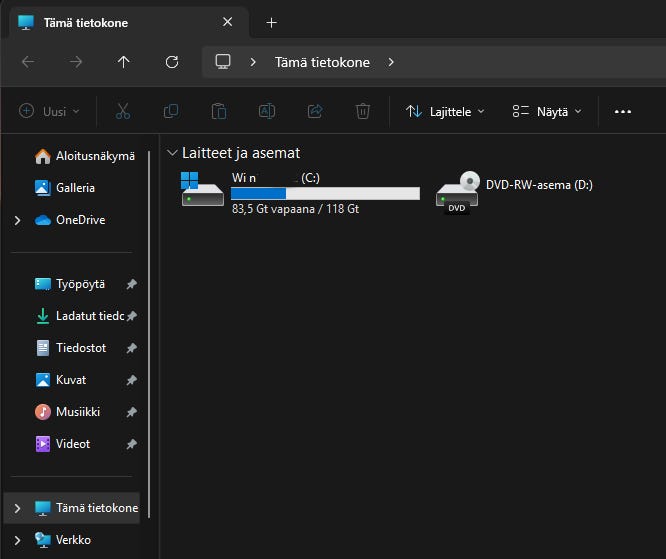Click the Cut scissors icon
The width and height of the screenshot is (666, 559).
tap(123, 111)
